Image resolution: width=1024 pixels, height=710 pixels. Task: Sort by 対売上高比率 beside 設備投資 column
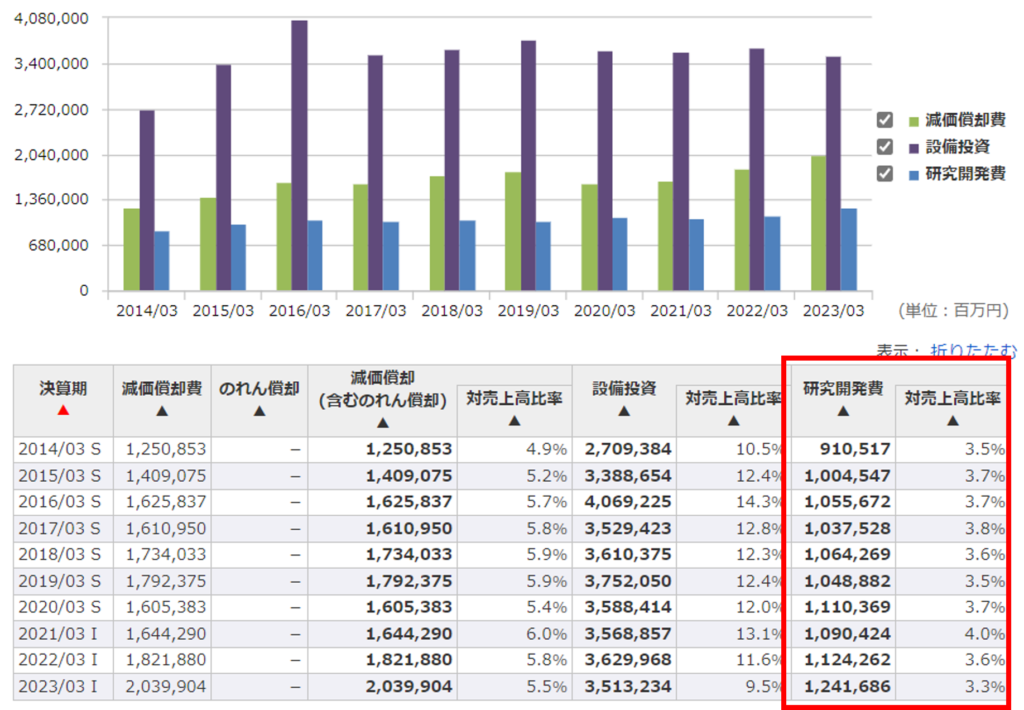click(x=733, y=421)
